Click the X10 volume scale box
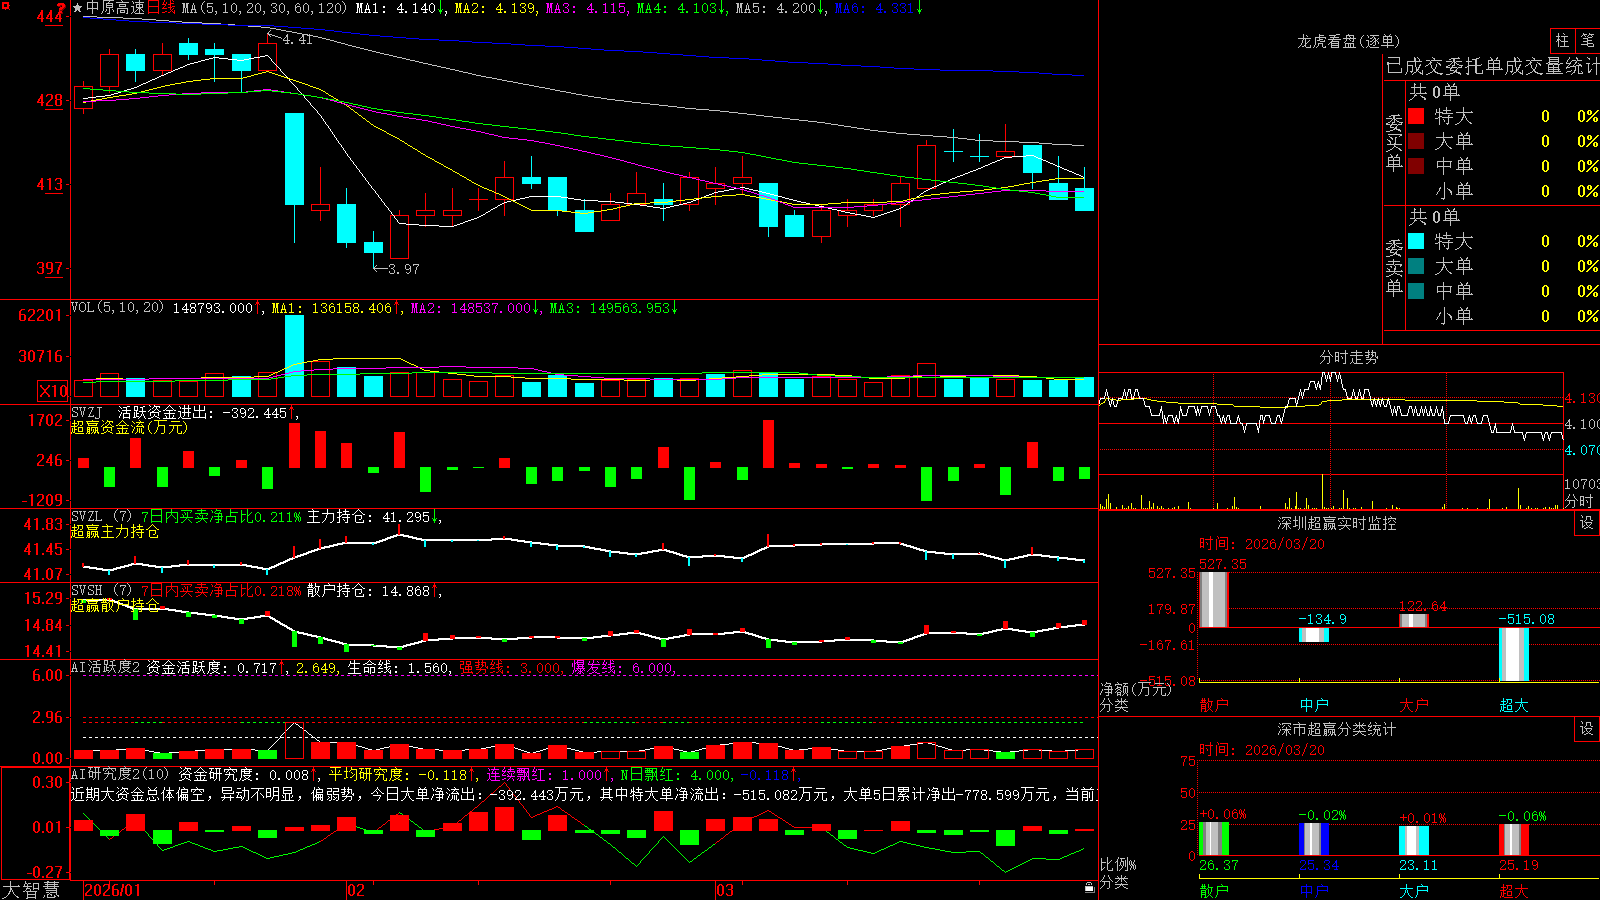 (x=53, y=391)
